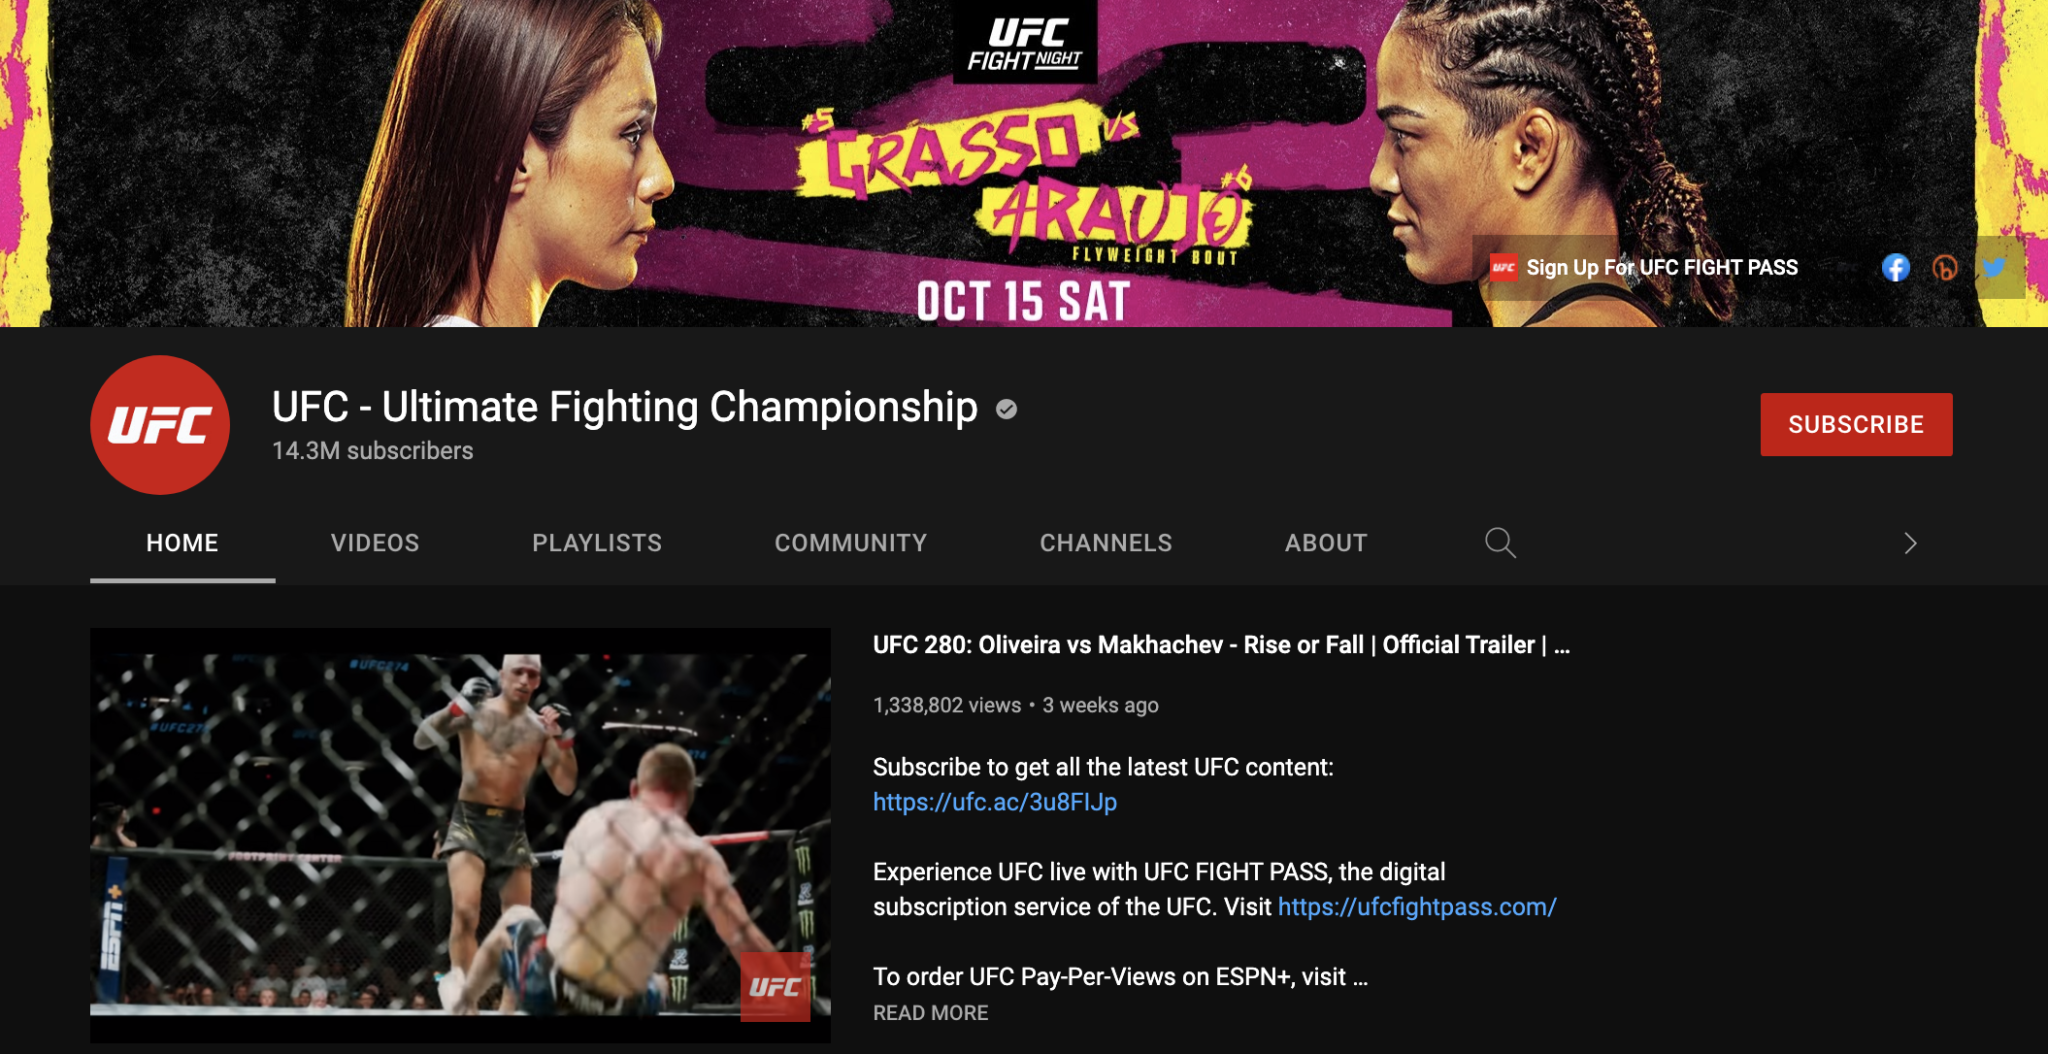Click the small UFC logo beside Sign Up
Viewport: 2048px width, 1054px height.
[1503, 268]
